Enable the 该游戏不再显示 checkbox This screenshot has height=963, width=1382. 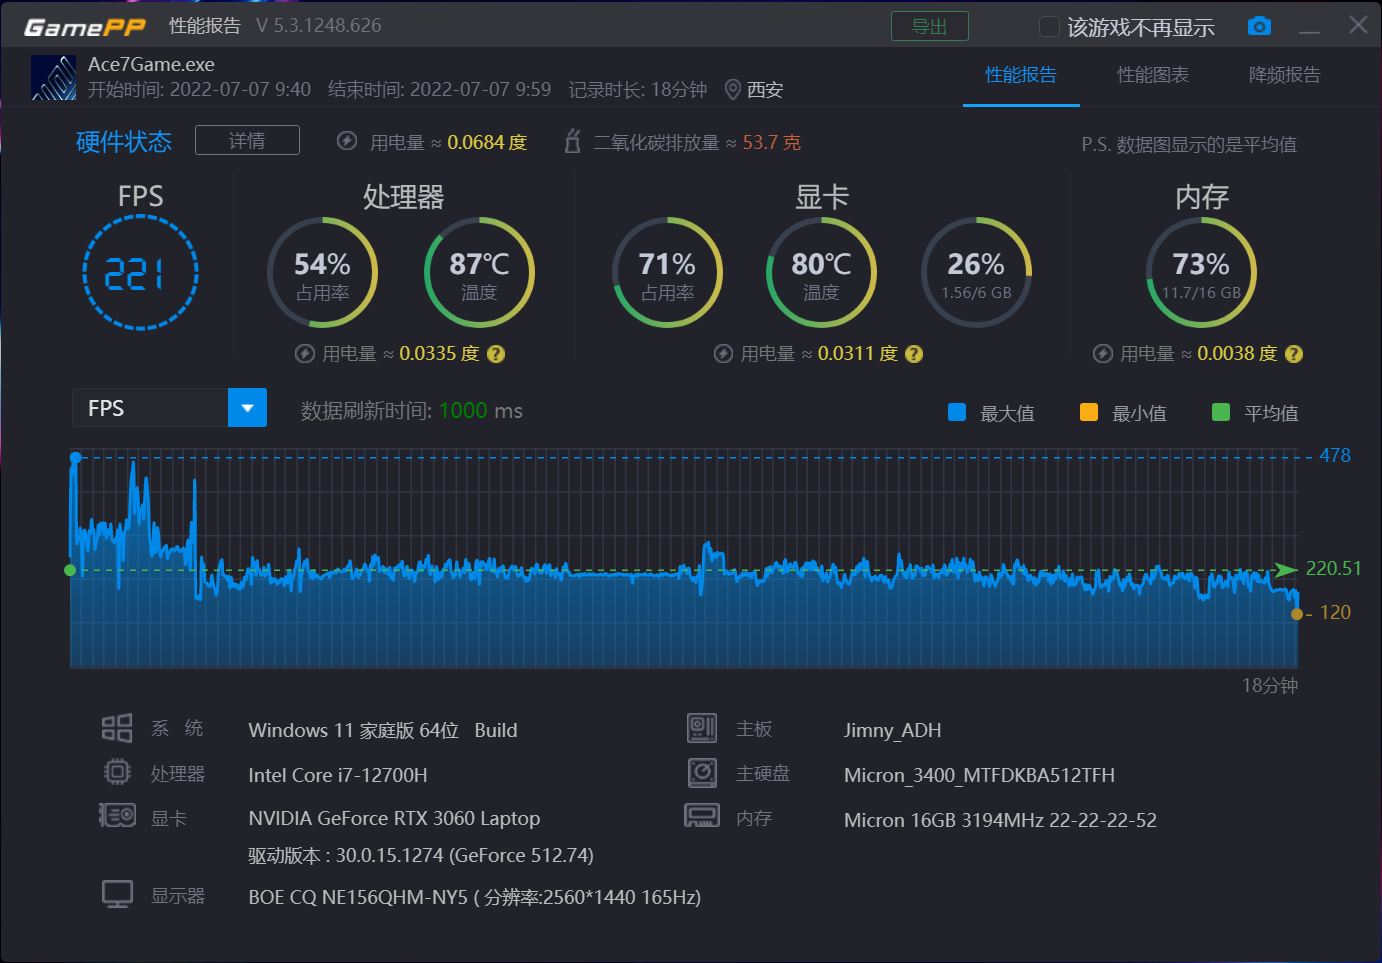coord(1049,27)
